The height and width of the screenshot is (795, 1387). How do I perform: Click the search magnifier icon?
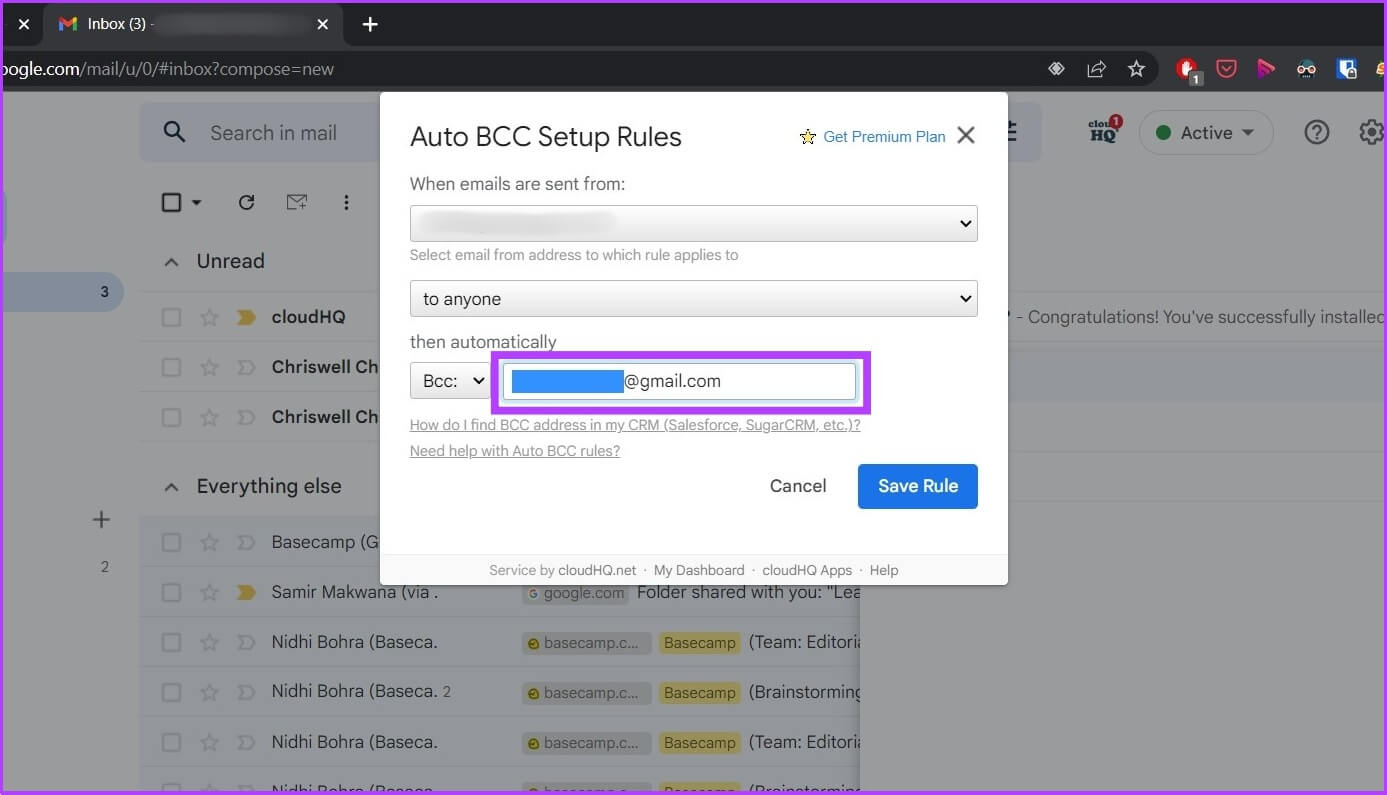point(174,132)
